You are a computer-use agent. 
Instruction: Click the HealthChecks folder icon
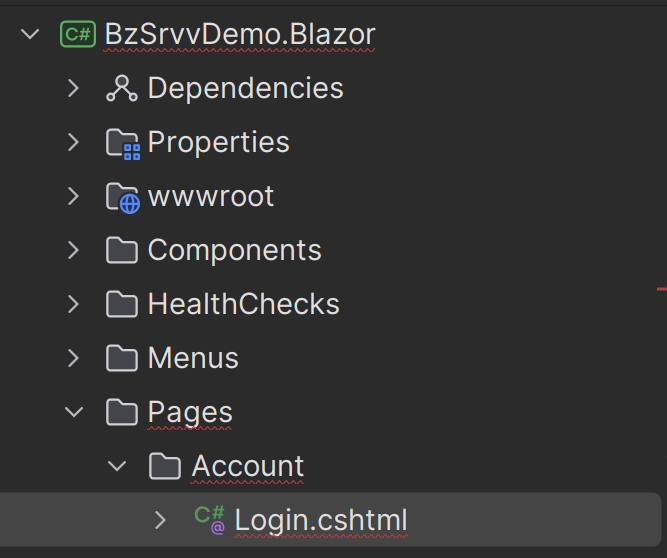(121, 304)
